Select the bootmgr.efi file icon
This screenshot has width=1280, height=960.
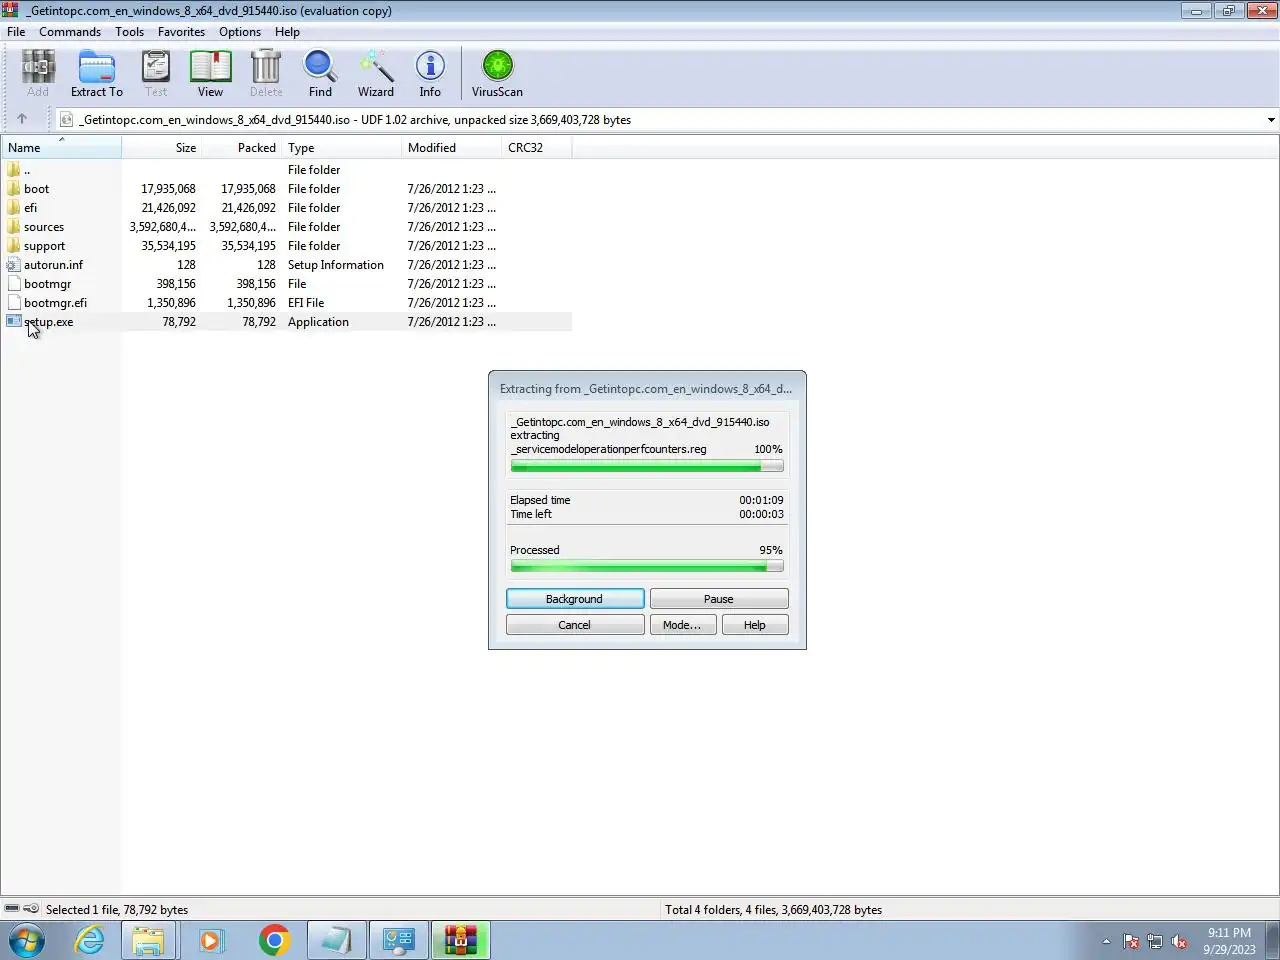(13, 302)
